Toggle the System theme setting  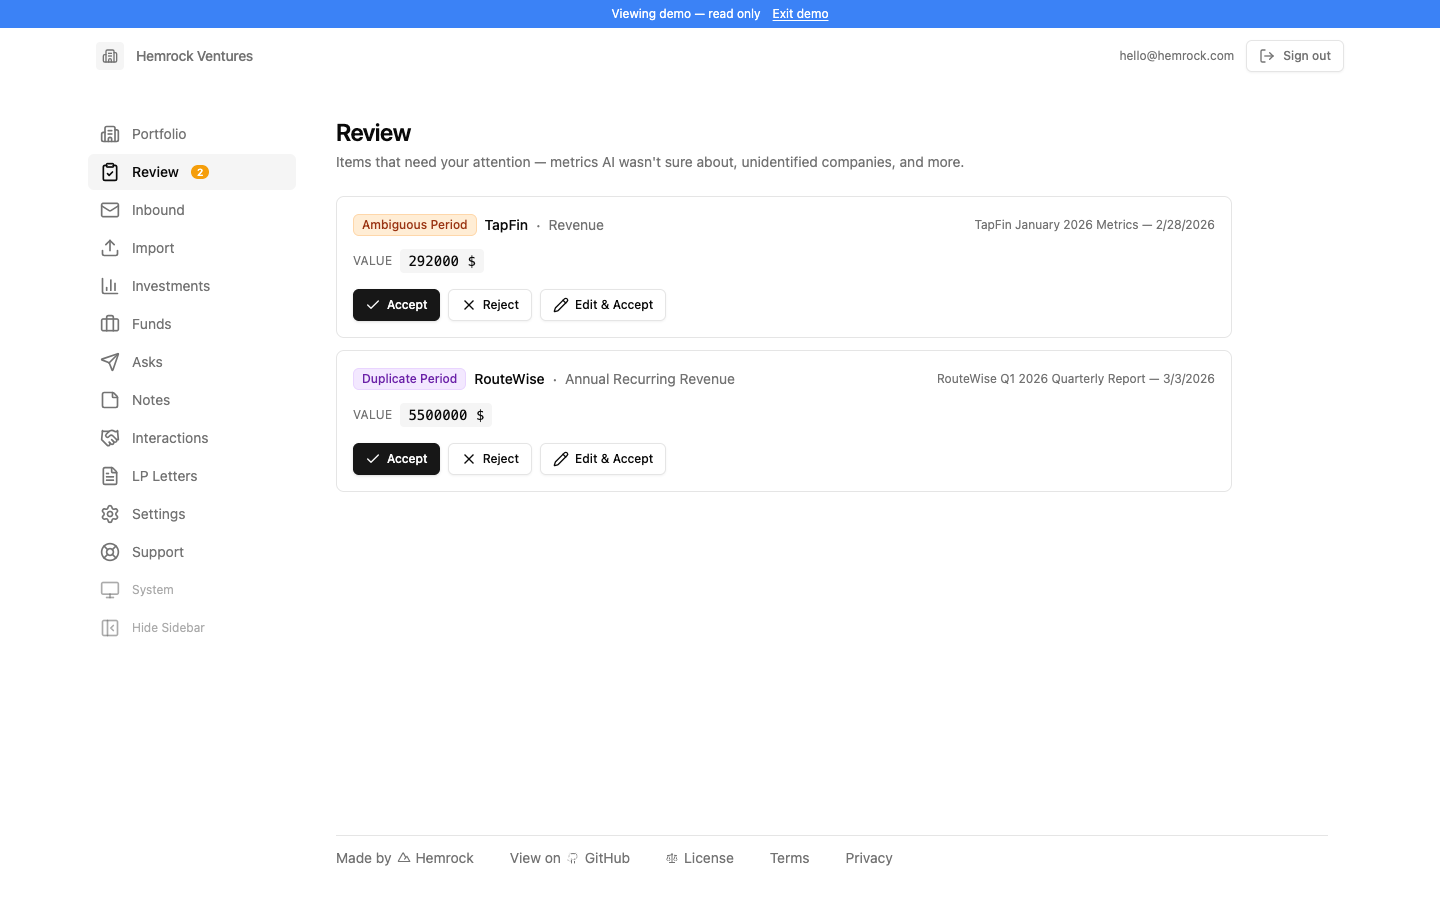(x=192, y=590)
